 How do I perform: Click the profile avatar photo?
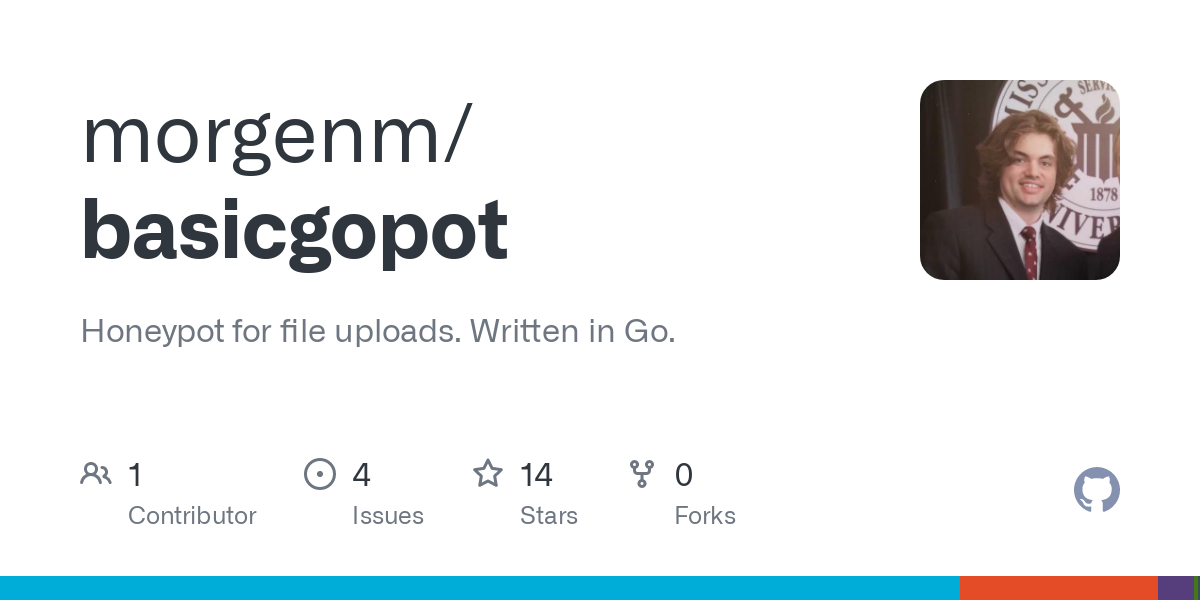tap(1020, 180)
